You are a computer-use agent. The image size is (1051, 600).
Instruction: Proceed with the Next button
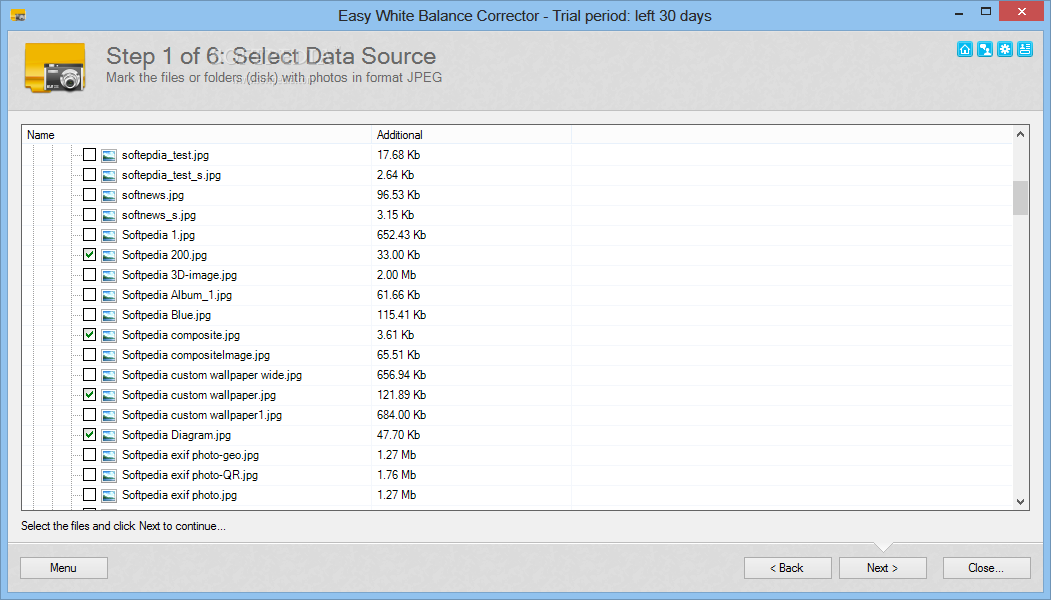883,568
